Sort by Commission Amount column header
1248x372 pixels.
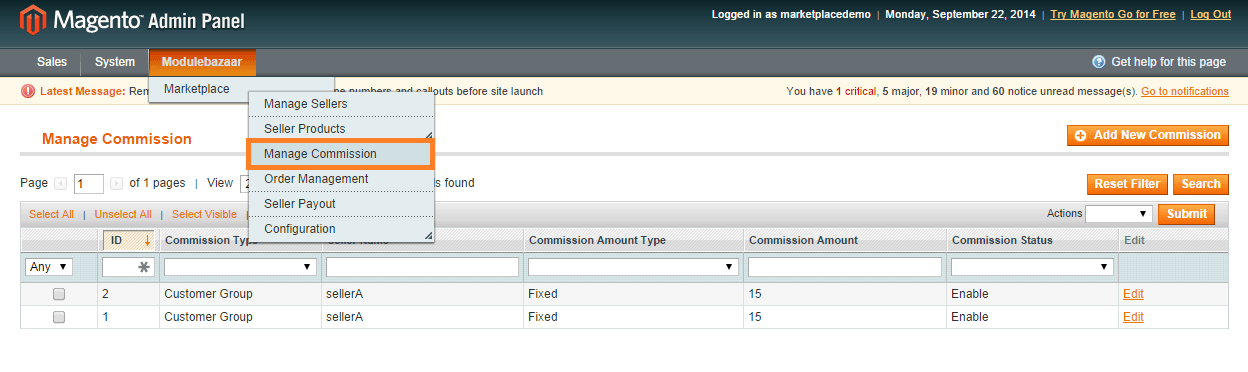[x=803, y=240]
